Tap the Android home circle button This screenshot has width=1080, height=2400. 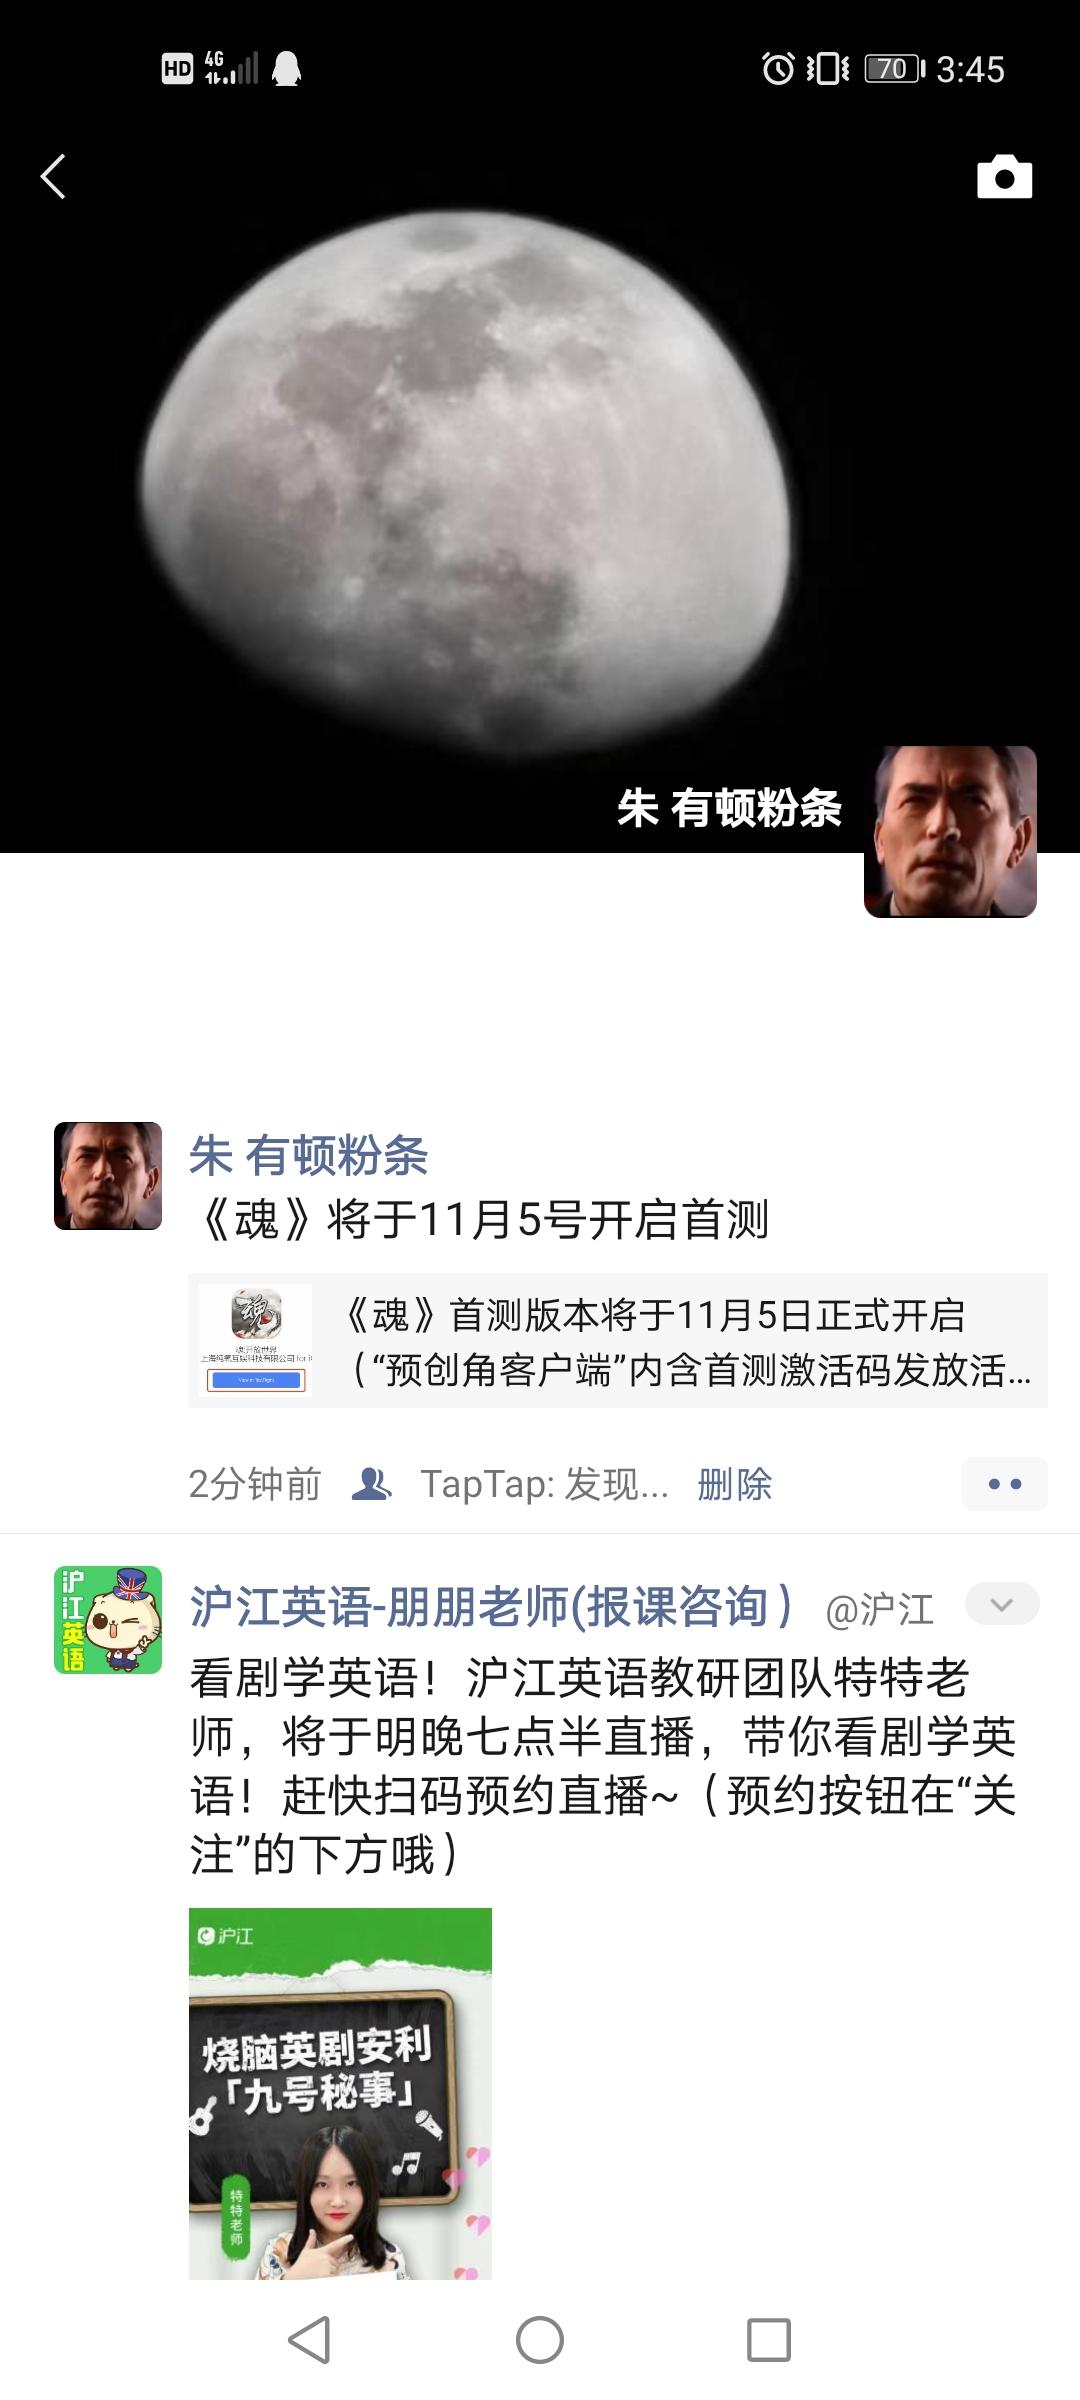click(x=540, y=2340)
